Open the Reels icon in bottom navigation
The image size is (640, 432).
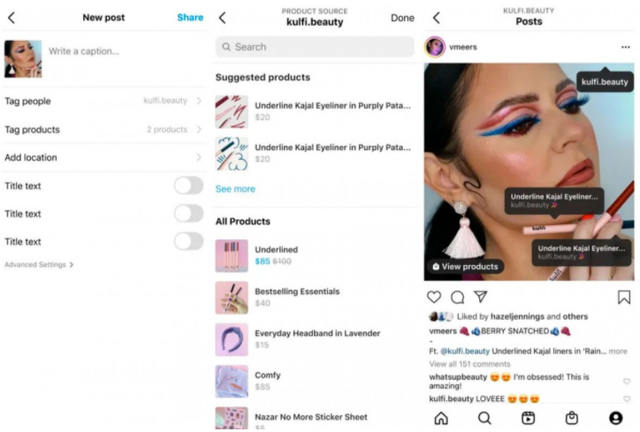(528, 418)
